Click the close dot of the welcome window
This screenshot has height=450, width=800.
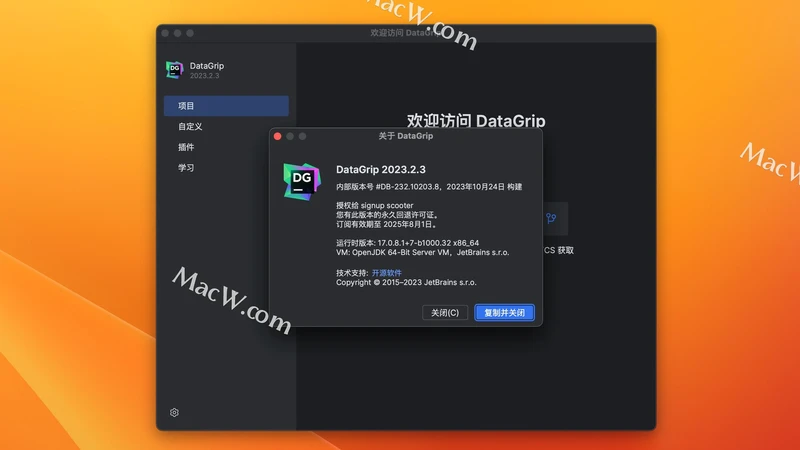click(x=165, y=33)
